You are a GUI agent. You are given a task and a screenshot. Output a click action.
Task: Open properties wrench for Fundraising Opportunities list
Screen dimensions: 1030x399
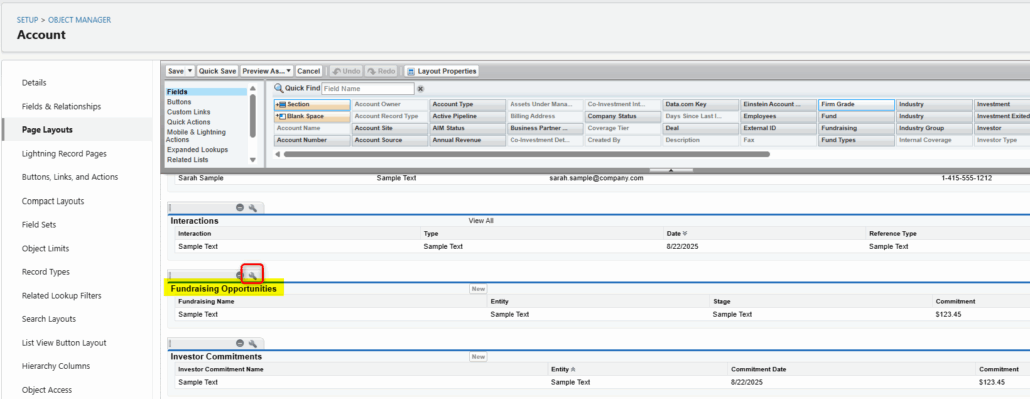tap(252, 275)
